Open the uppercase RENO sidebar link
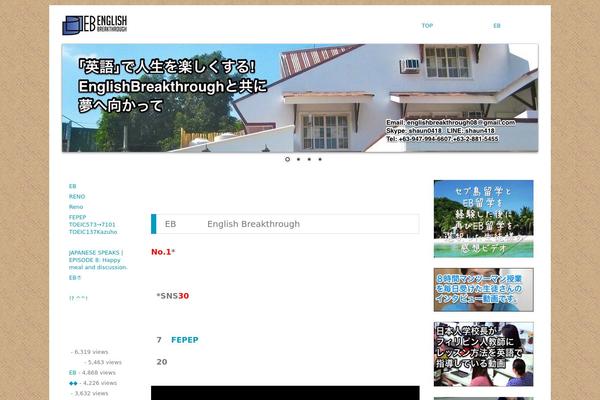 [77, 196]
